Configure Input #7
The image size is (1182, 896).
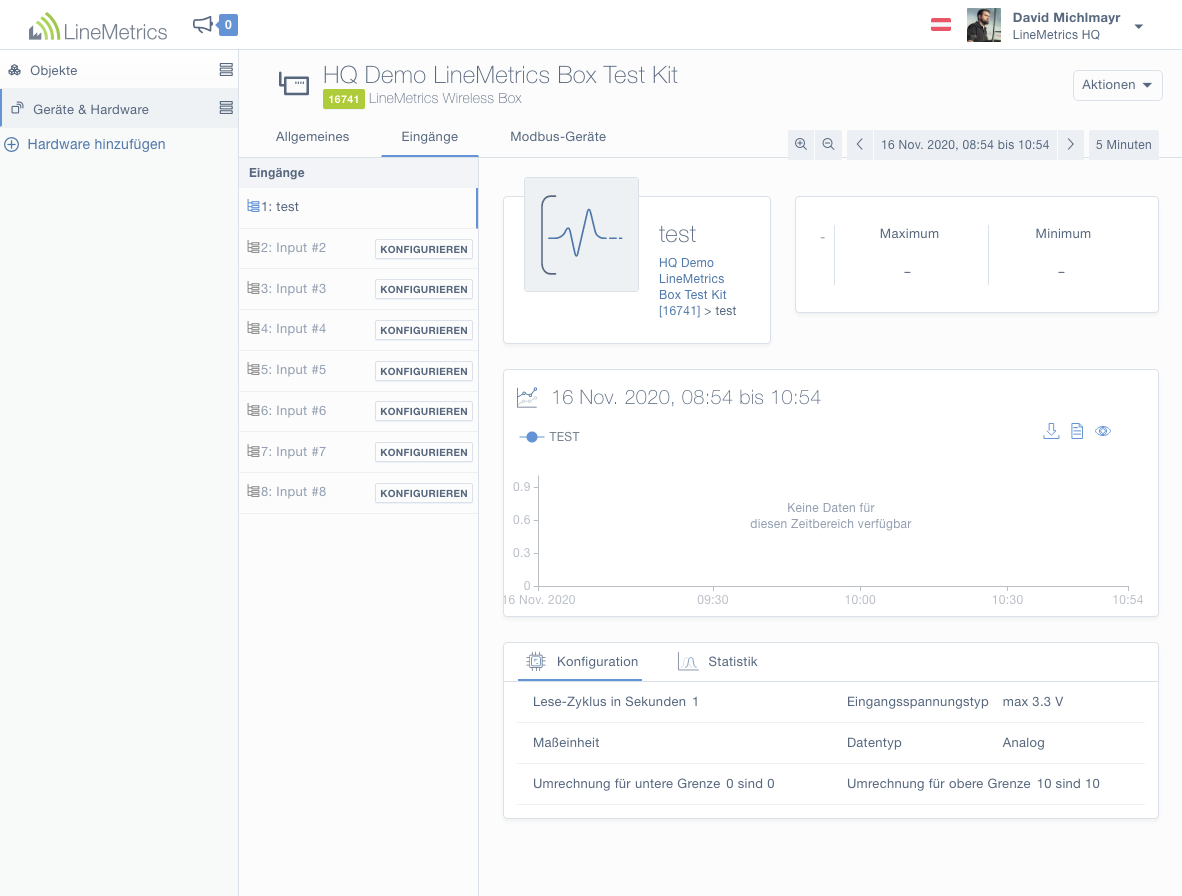[424, 452]
